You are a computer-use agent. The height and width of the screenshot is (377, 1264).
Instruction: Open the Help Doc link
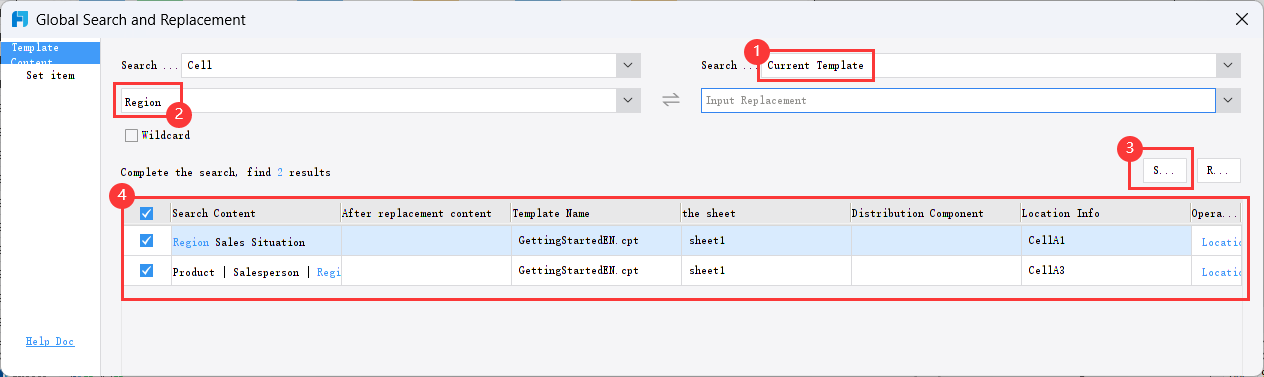pos(50,342)
